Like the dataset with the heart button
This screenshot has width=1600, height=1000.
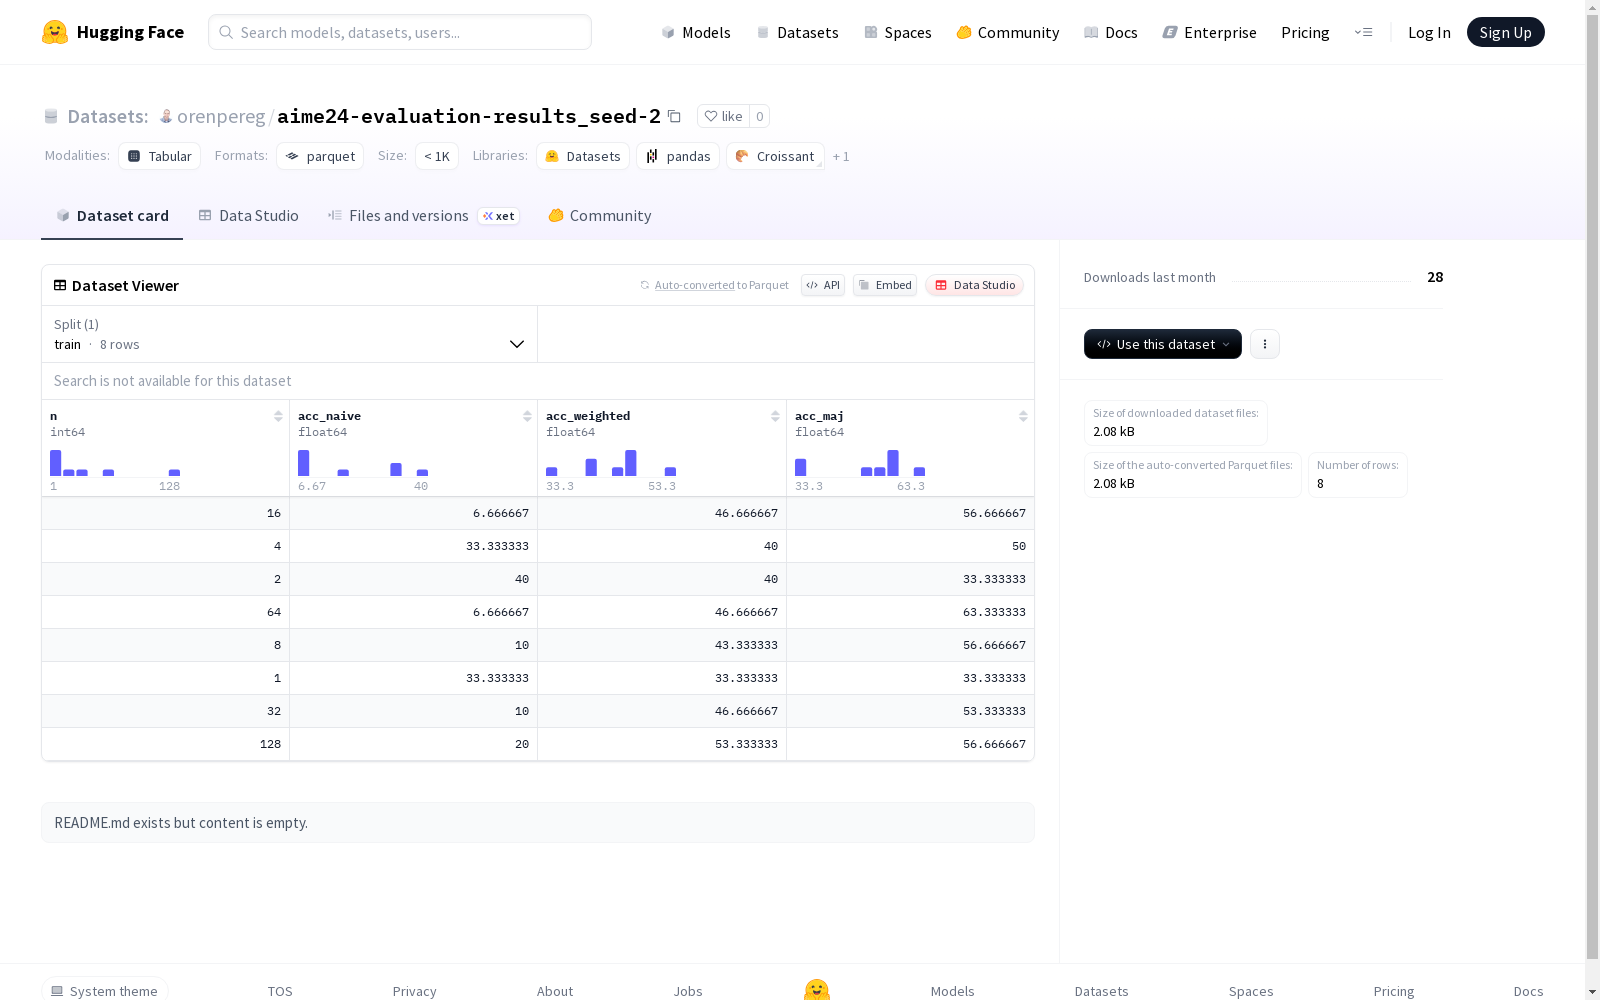tap(723, 116)
